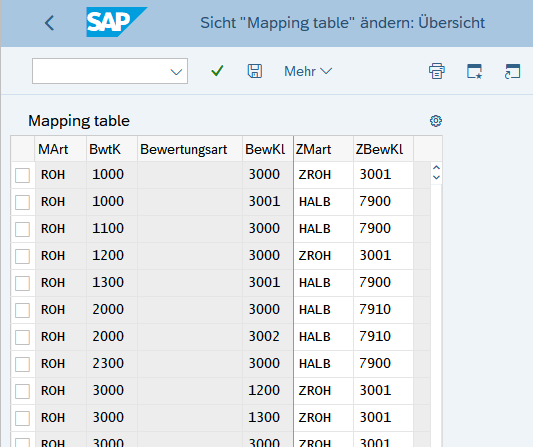
Task: Click the SAP logo
Action: tap(116, 22)
